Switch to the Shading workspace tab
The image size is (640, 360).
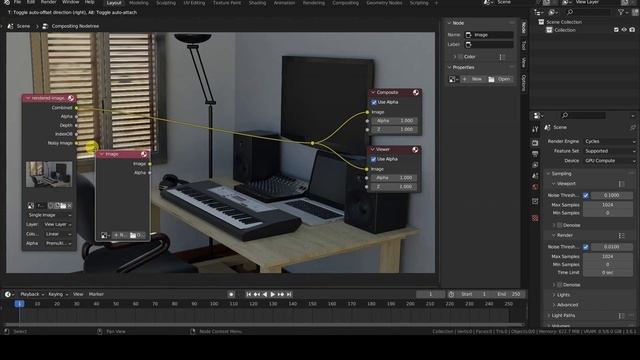(x=257, y=3)
